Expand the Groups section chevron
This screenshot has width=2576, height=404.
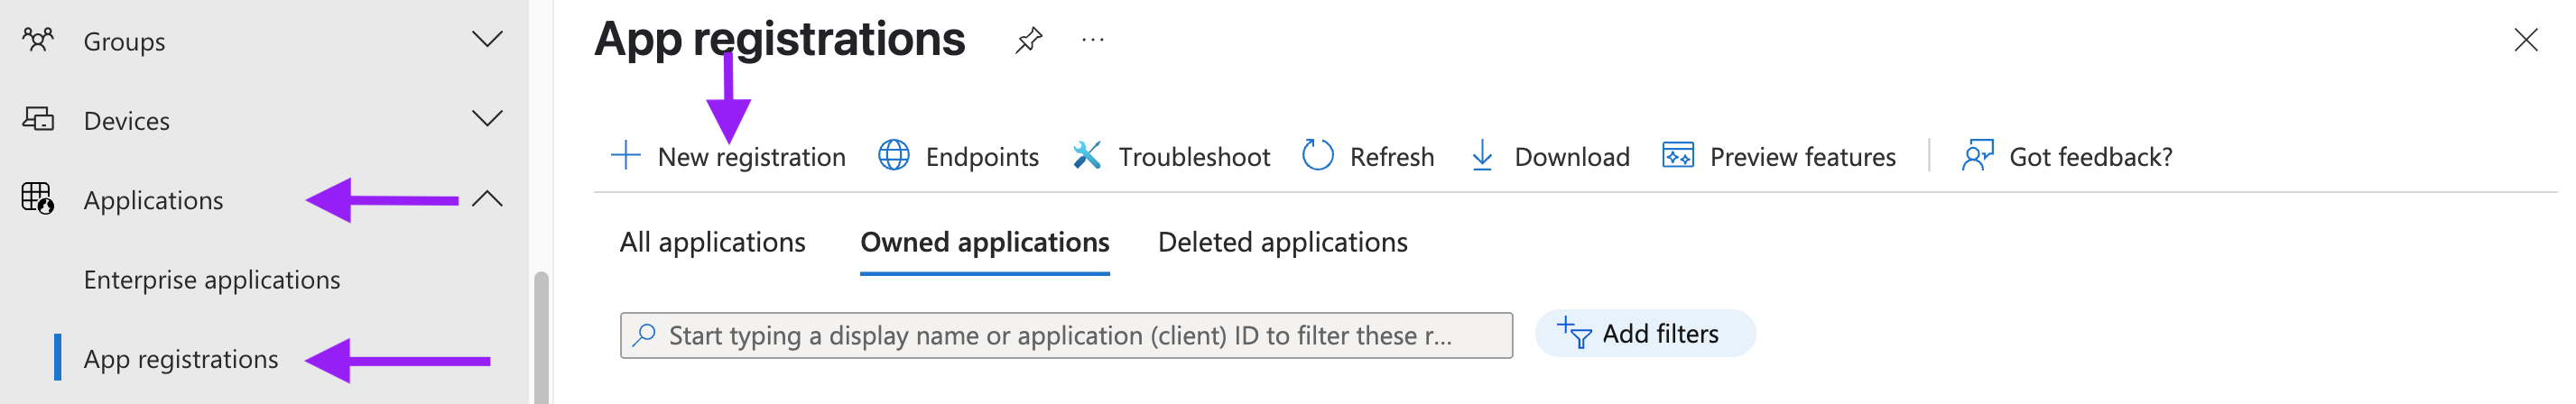tap(487, 40)
